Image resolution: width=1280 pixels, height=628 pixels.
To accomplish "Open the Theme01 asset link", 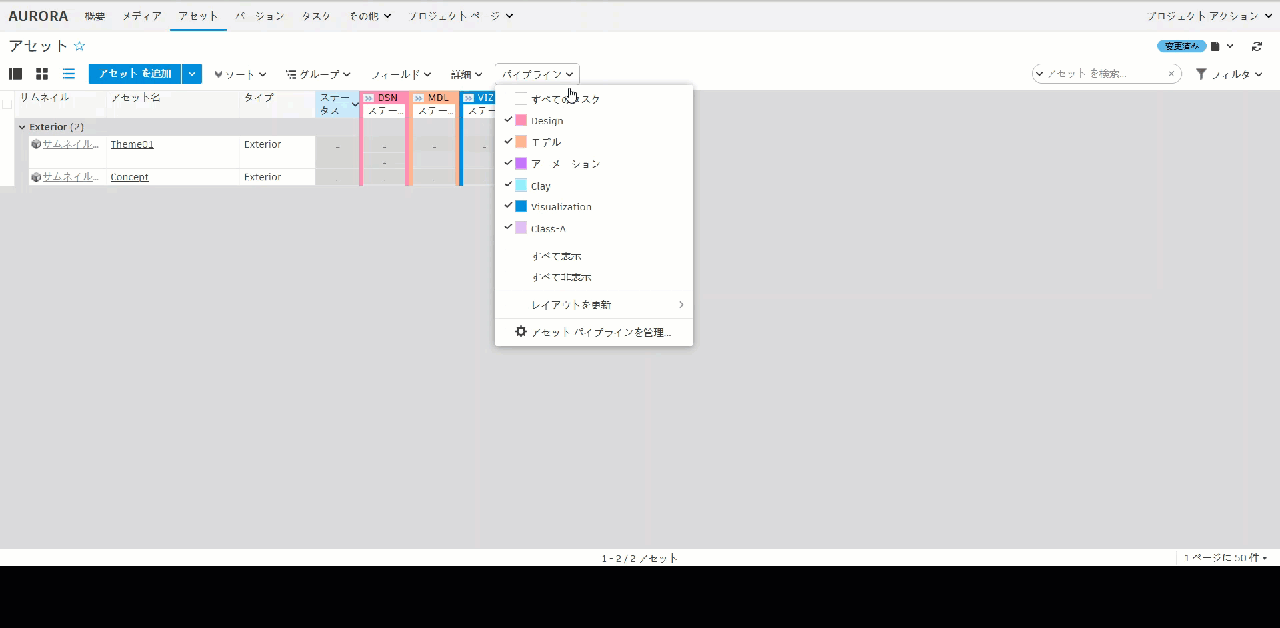I will tap(131, 144).
